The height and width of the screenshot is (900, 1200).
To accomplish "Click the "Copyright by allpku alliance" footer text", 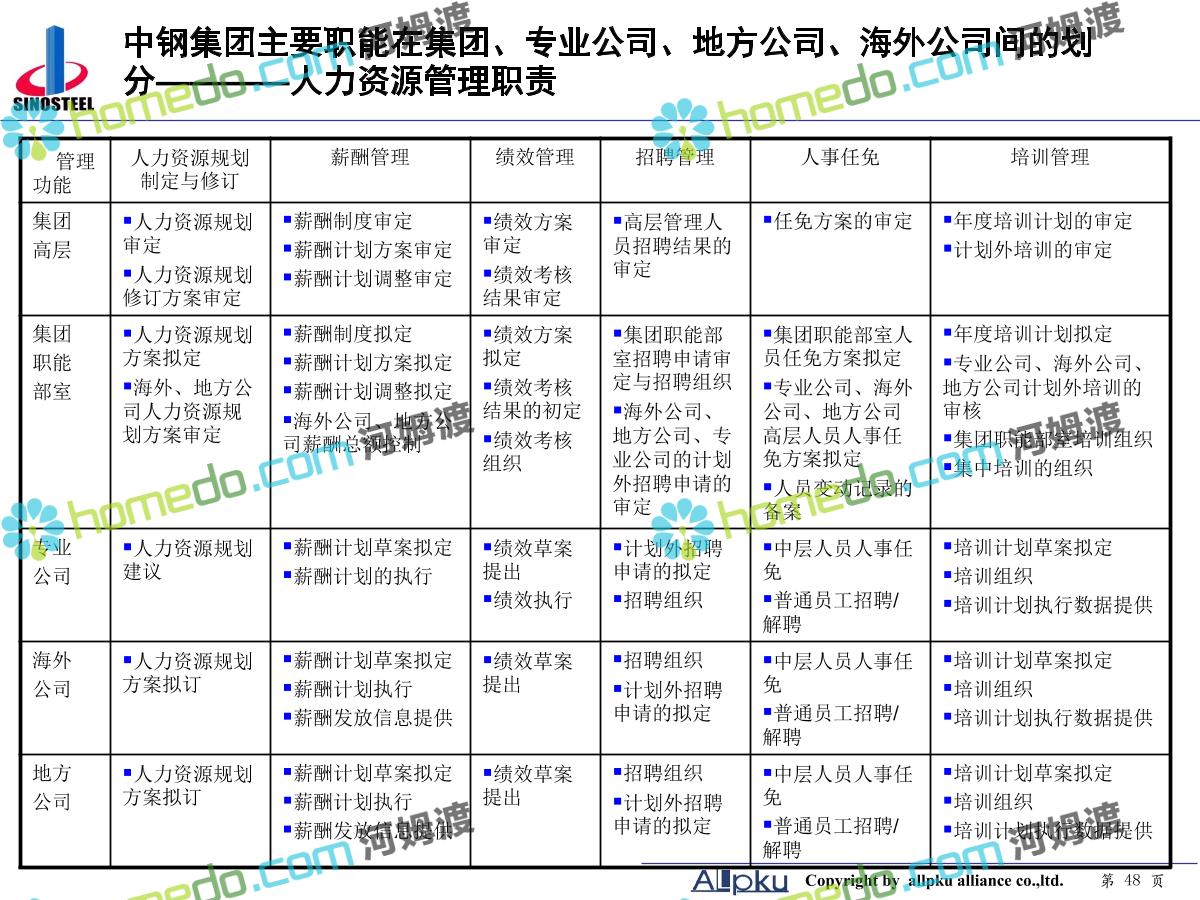I will [934, 881].
